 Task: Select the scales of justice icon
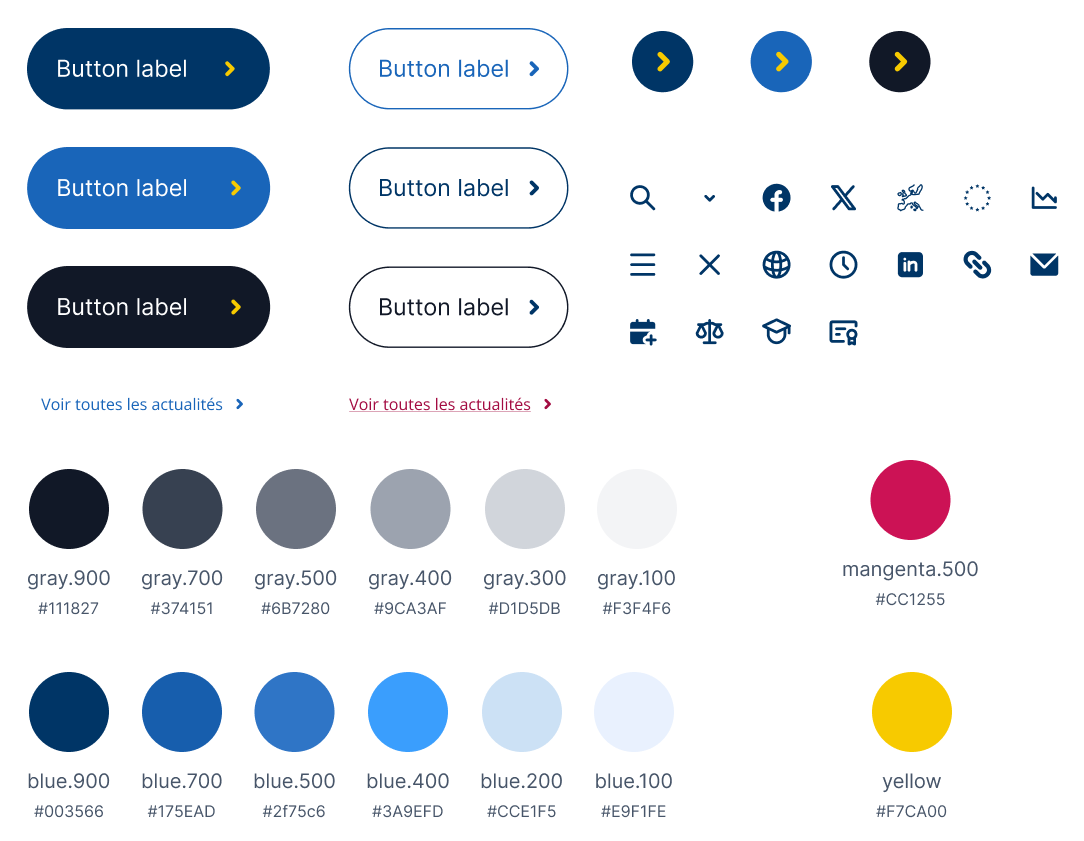point(709,331)
